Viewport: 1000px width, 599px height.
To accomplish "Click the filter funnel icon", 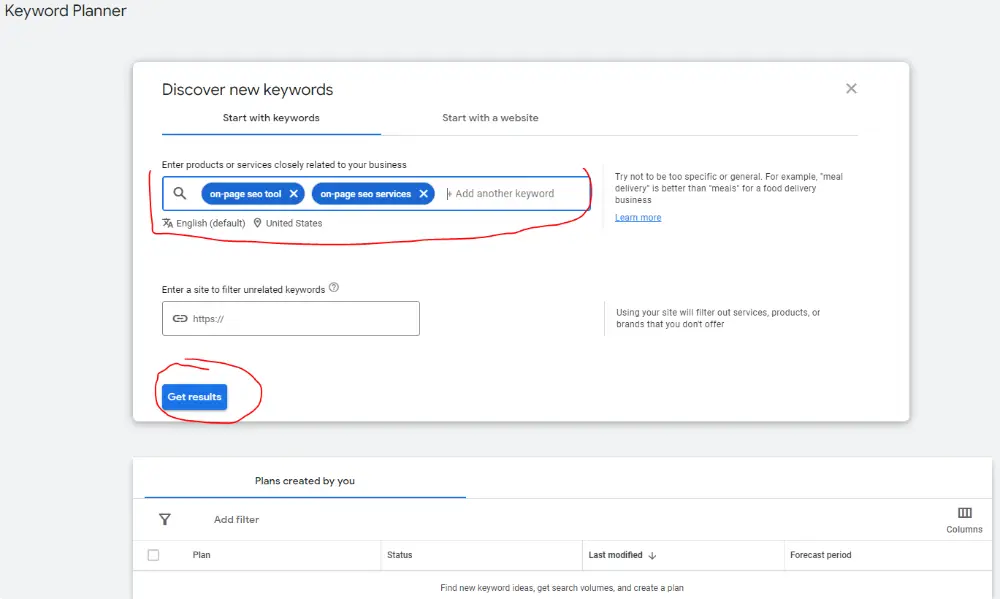I will point(165,519).
